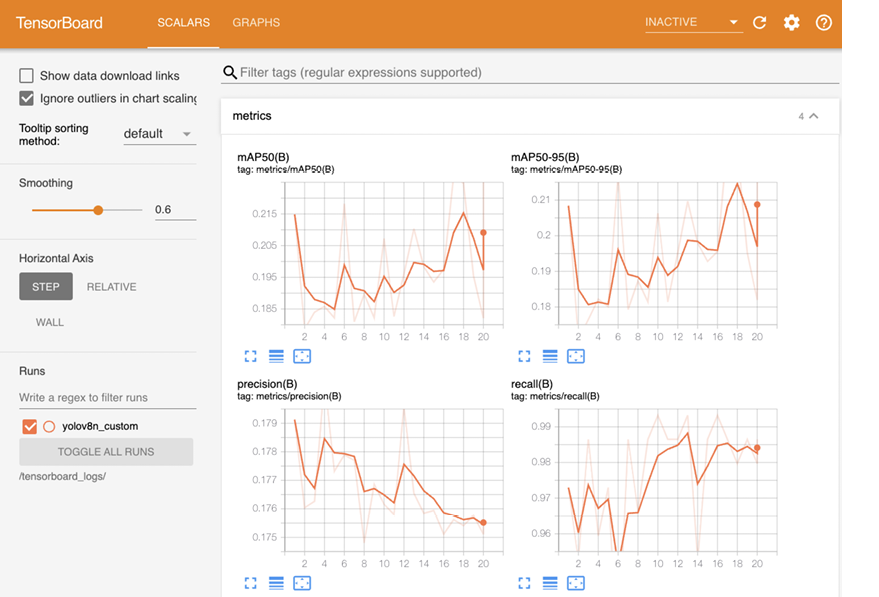Fit domain to data on mAP50(B) chart
Viewport: 879px width, 597px height.
point(302,356)
